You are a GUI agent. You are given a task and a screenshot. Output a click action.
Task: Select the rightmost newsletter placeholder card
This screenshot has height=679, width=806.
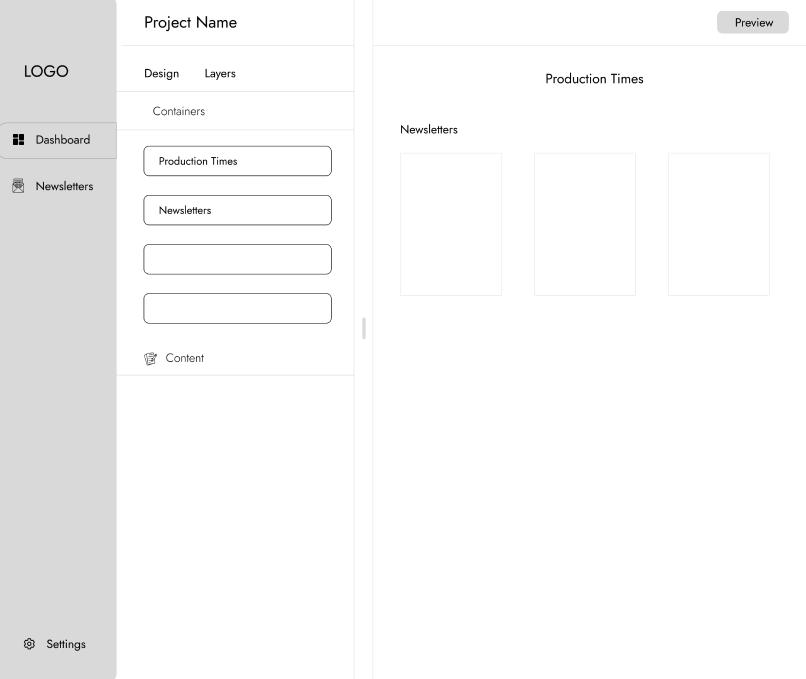click(718, 224)
